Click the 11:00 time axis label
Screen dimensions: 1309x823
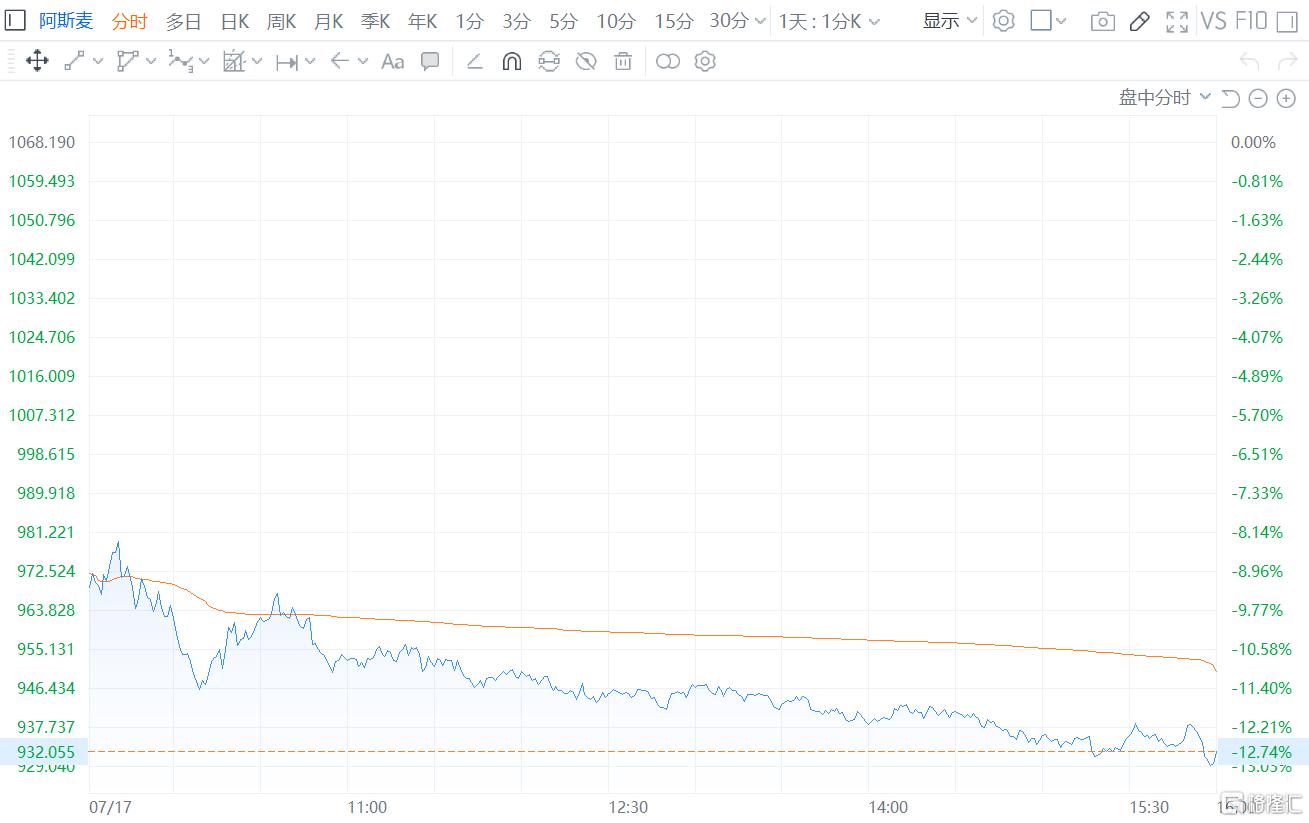click(367, 807)
